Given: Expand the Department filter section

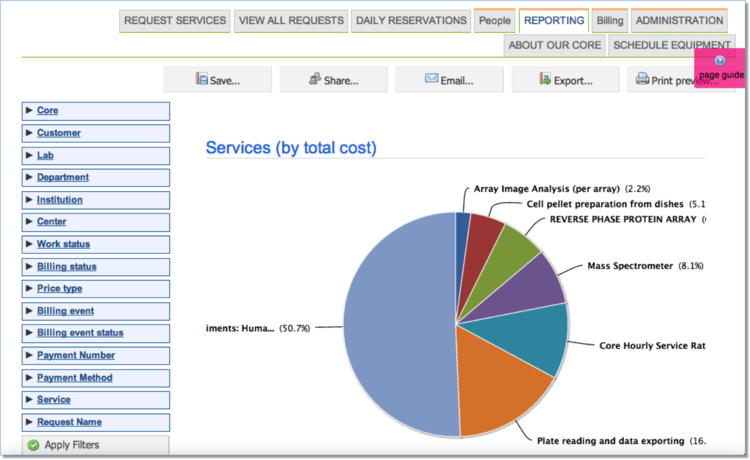Looking at the screenshot, I should pyautogui.click(x=62, y=177).
